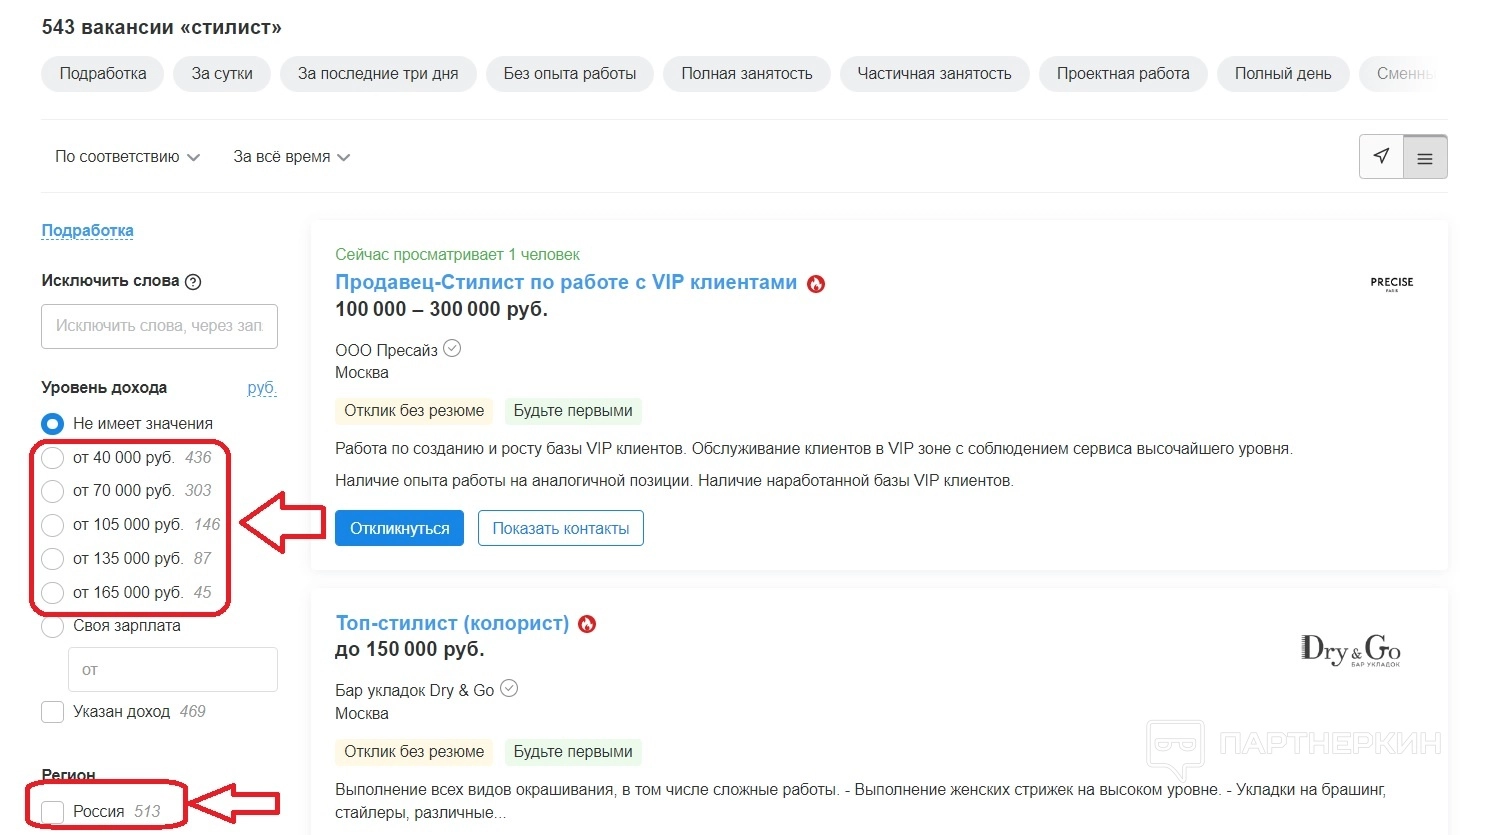Click help icon next to Исключить слова

click(193, 282)
